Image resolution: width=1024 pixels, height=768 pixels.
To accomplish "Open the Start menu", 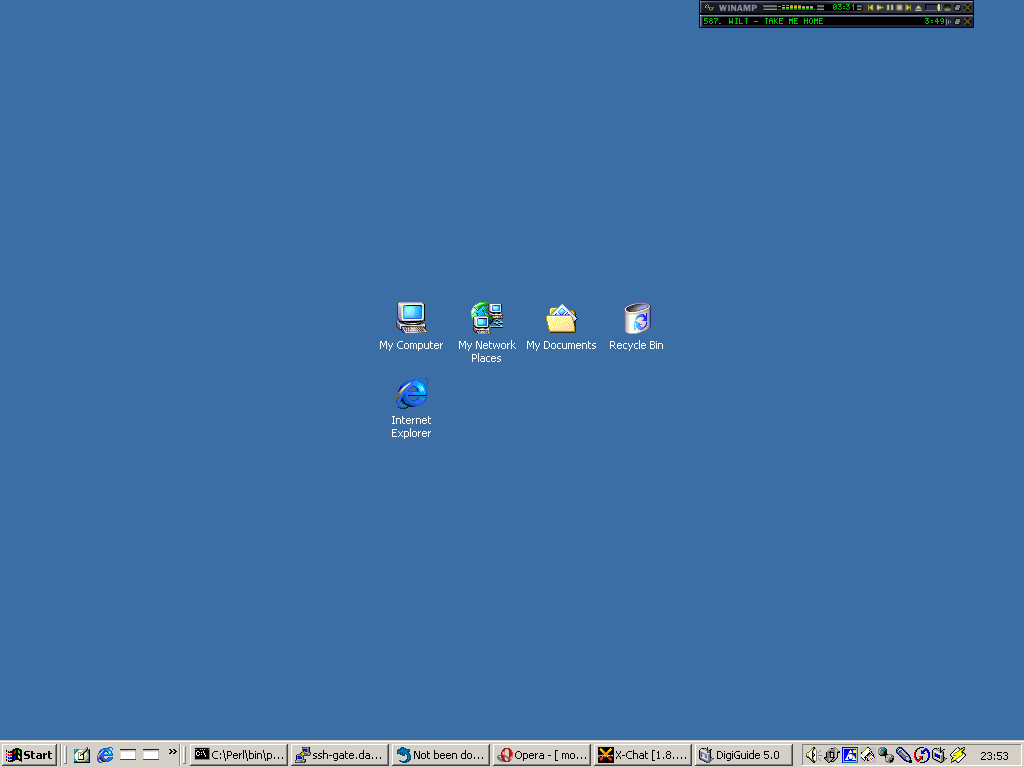I will point(30,755).
